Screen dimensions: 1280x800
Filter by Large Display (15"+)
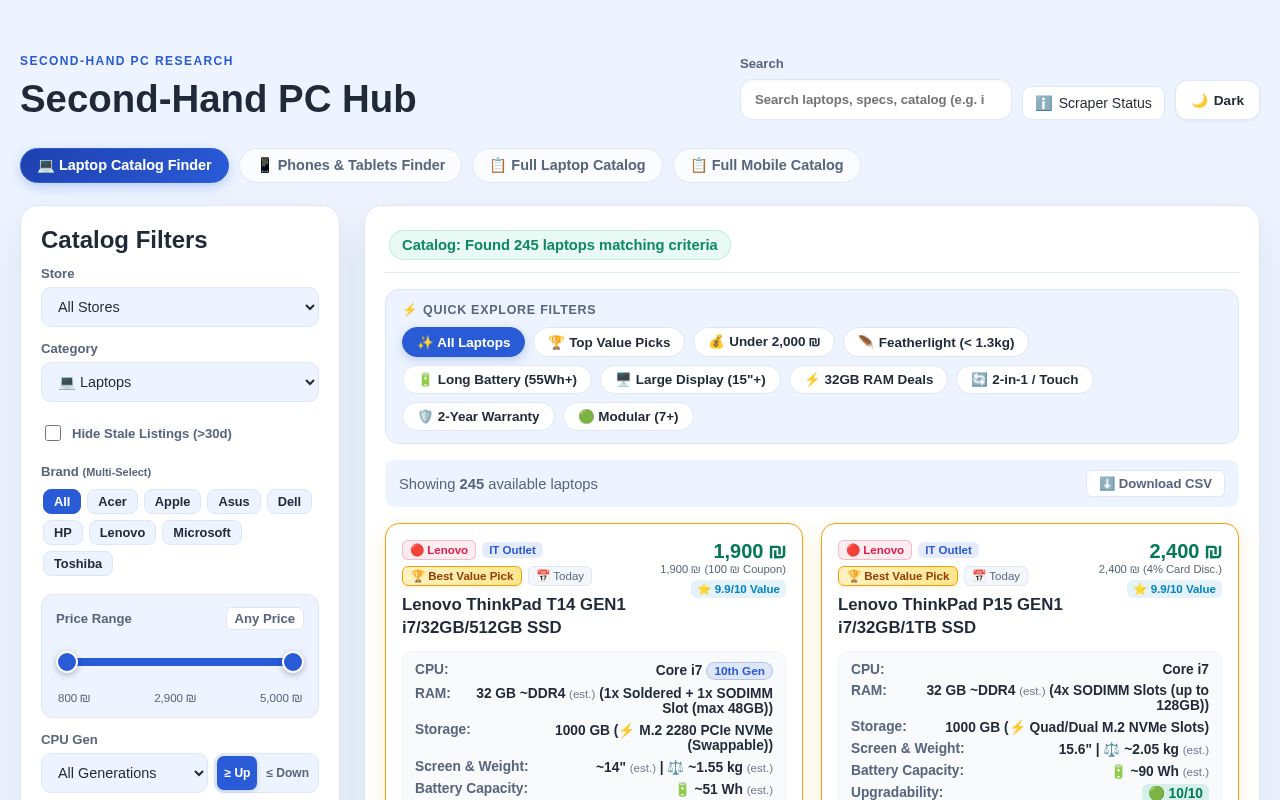[x=690, y=380]
